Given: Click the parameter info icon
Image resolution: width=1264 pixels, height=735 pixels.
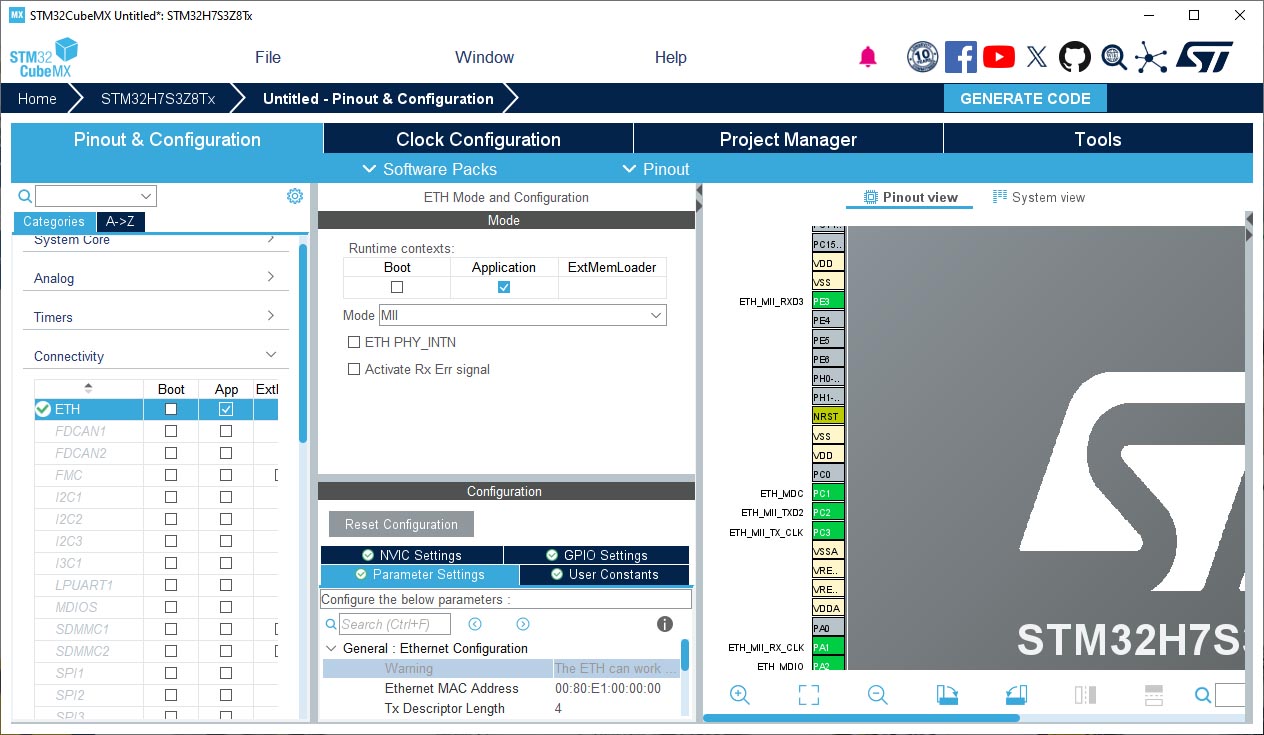Looking at the screenshot, I should pyautogui.click(x=664, y=624).
